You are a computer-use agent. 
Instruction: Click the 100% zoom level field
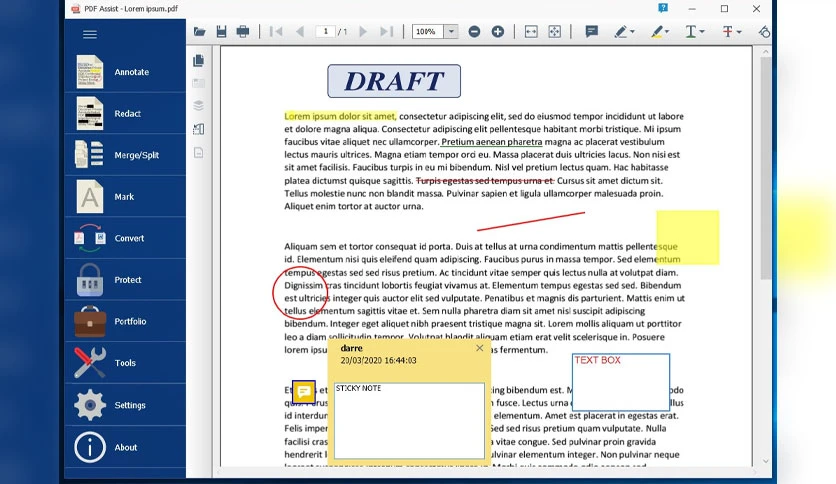[428, 31]
